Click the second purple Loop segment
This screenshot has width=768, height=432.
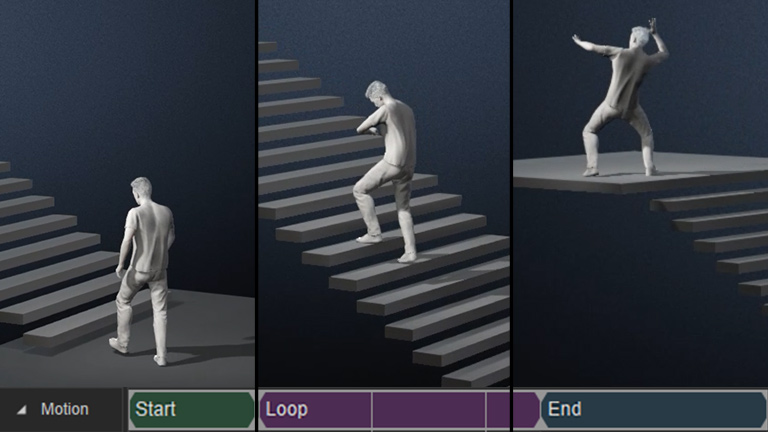point(429,409)
